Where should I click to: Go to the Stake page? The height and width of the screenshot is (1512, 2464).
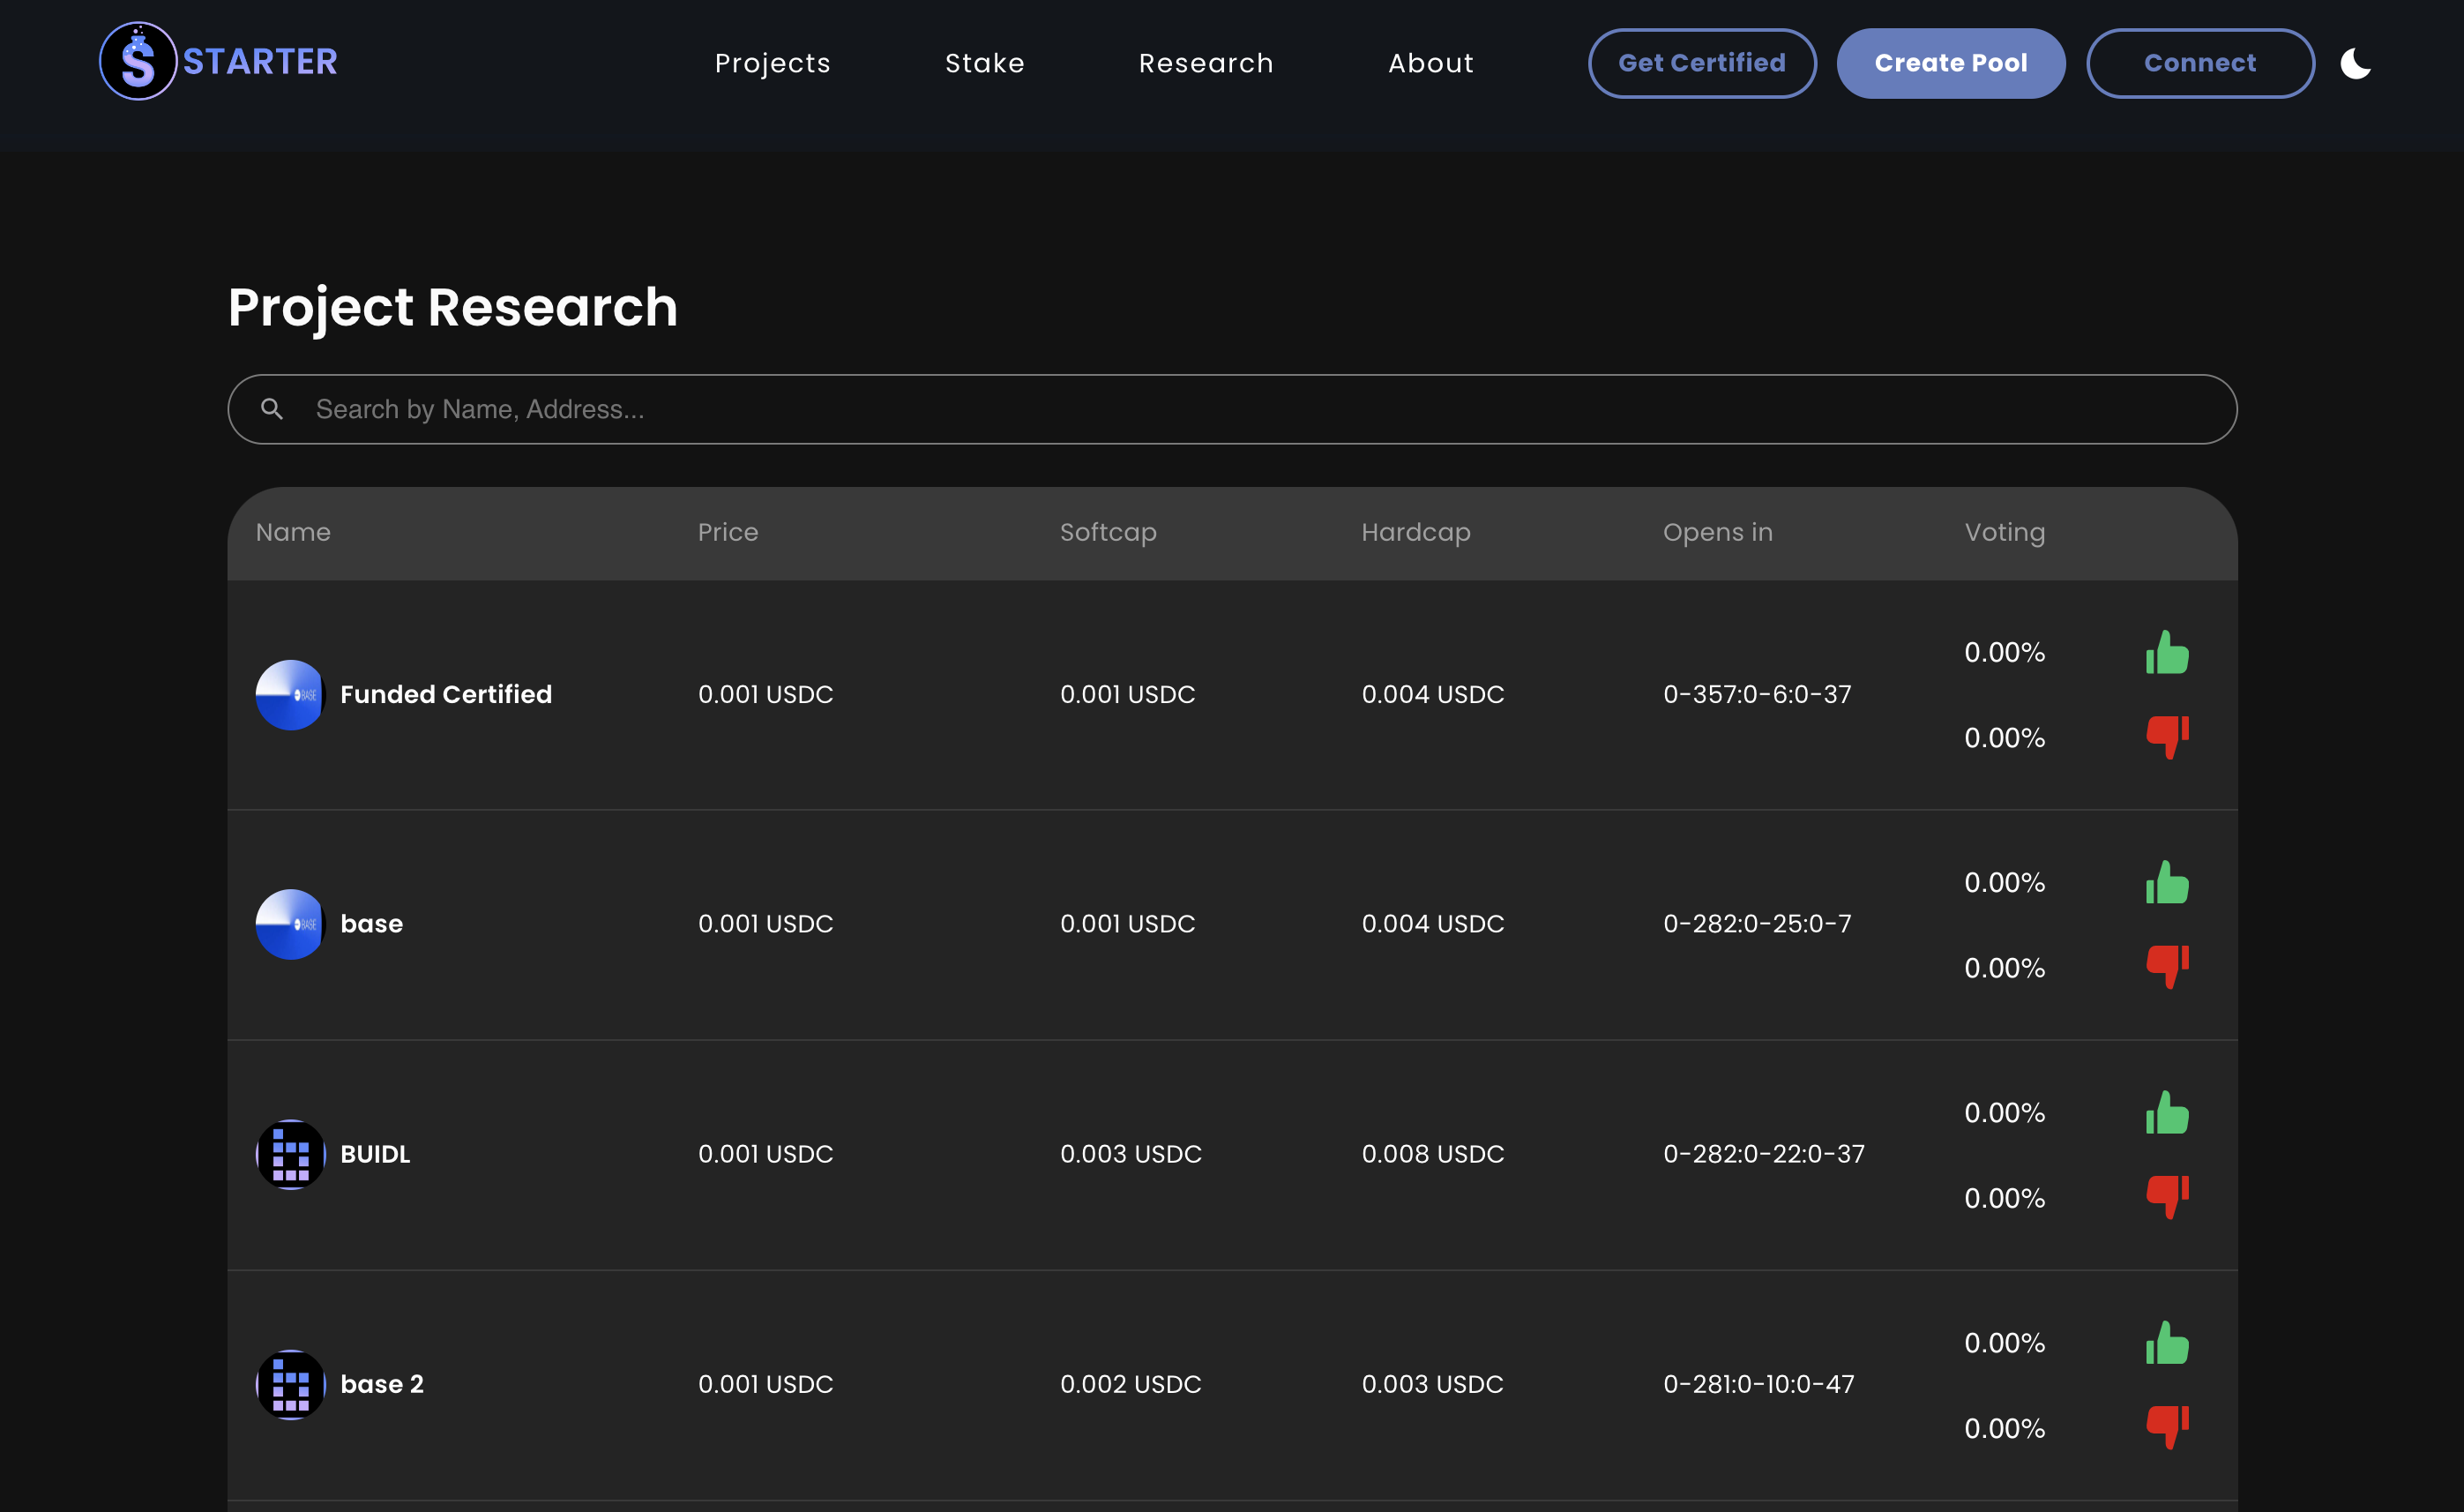[984, 63]
